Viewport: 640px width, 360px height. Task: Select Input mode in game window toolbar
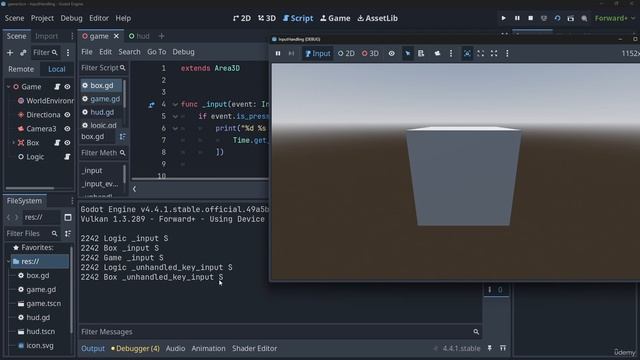coord(318,53)
